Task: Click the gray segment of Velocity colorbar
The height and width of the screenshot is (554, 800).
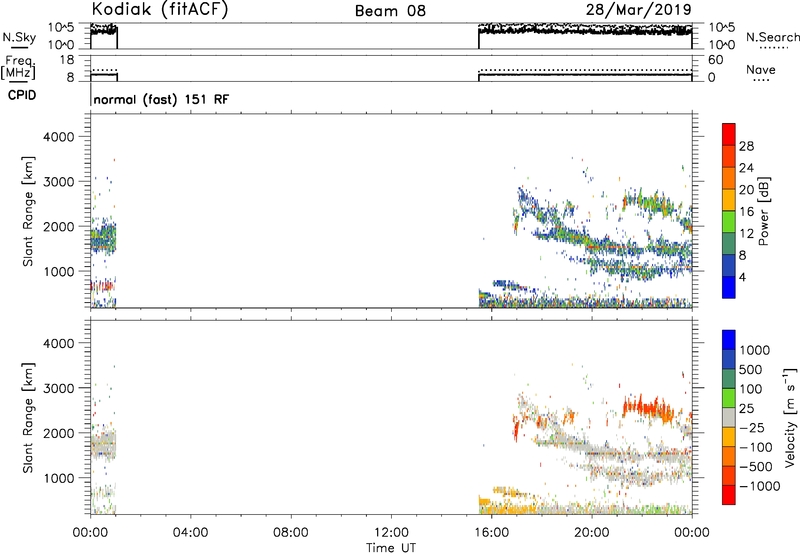Action: click(729, 418)
